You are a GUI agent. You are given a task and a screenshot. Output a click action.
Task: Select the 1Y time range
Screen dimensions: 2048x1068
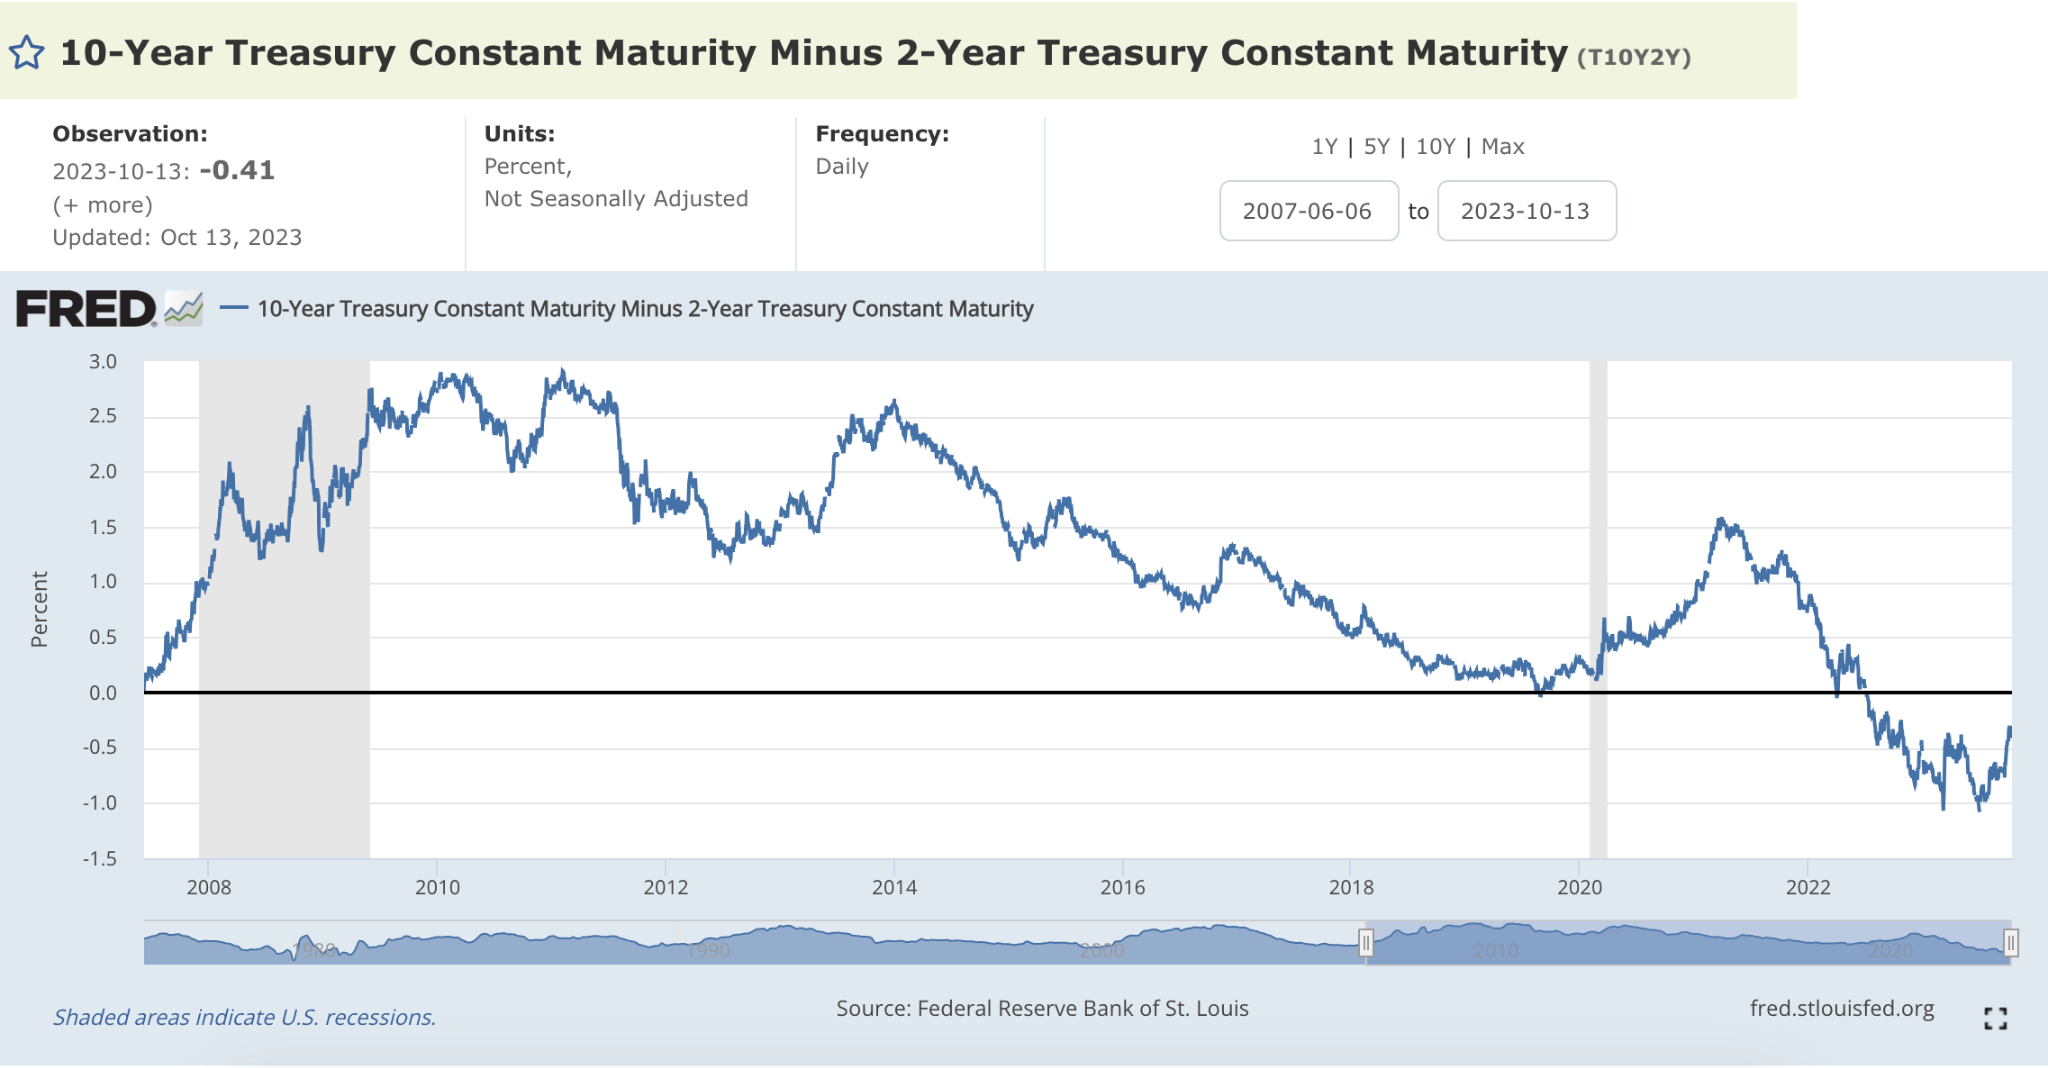coord(1324,147)
